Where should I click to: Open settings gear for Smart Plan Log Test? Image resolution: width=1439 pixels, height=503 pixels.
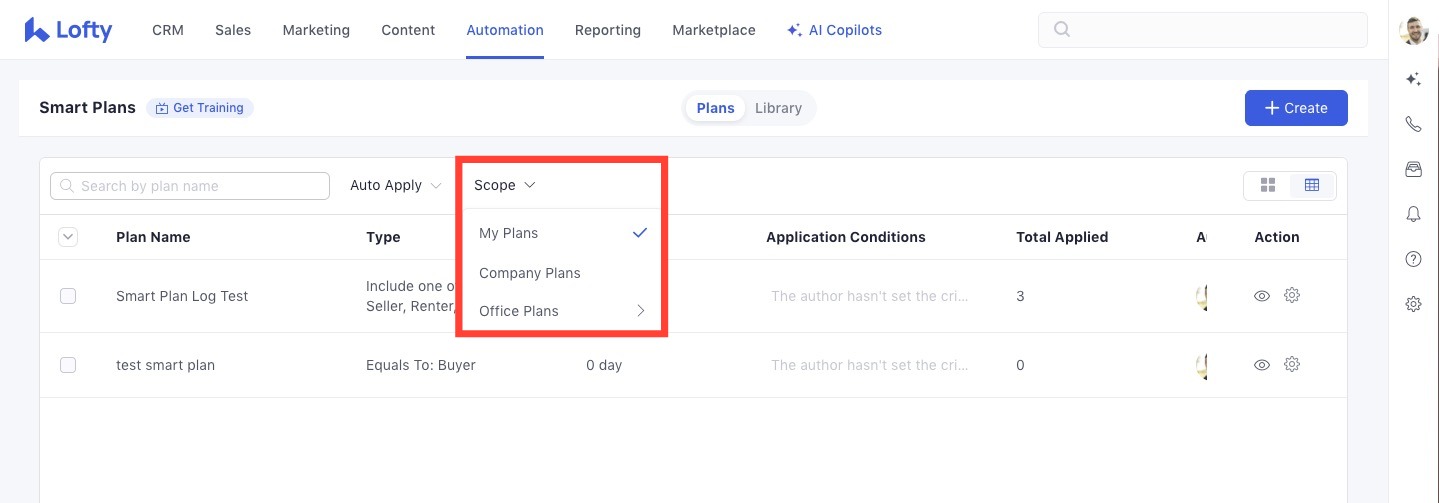coord(1291,296)
